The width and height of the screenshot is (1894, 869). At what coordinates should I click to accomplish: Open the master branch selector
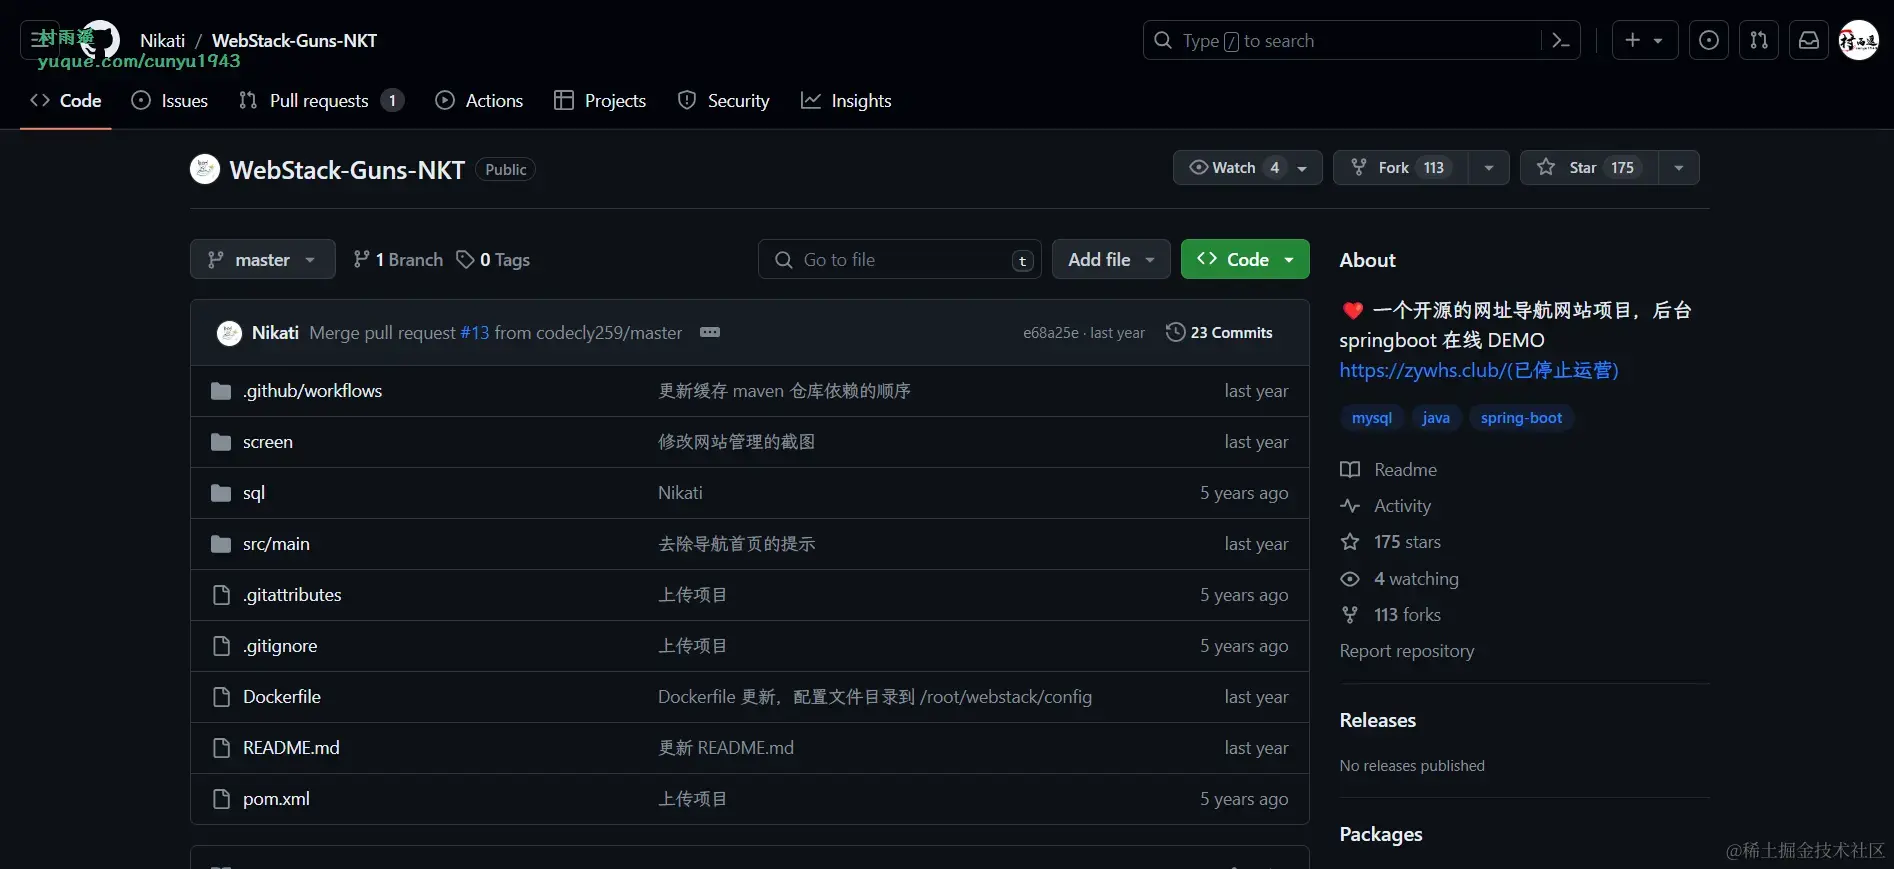click(x=263, y=260)
